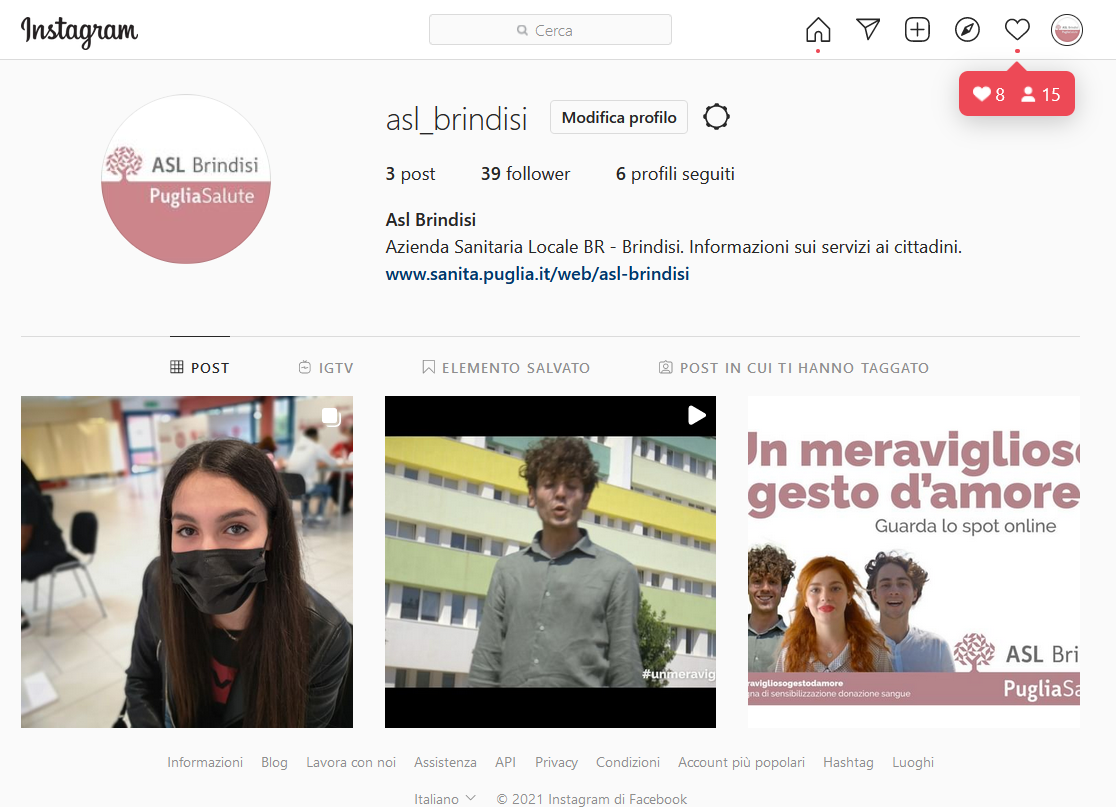Open Lavora con noi footer link
The width and height of the screenshot is (1116, 807).
coord(351,762)
